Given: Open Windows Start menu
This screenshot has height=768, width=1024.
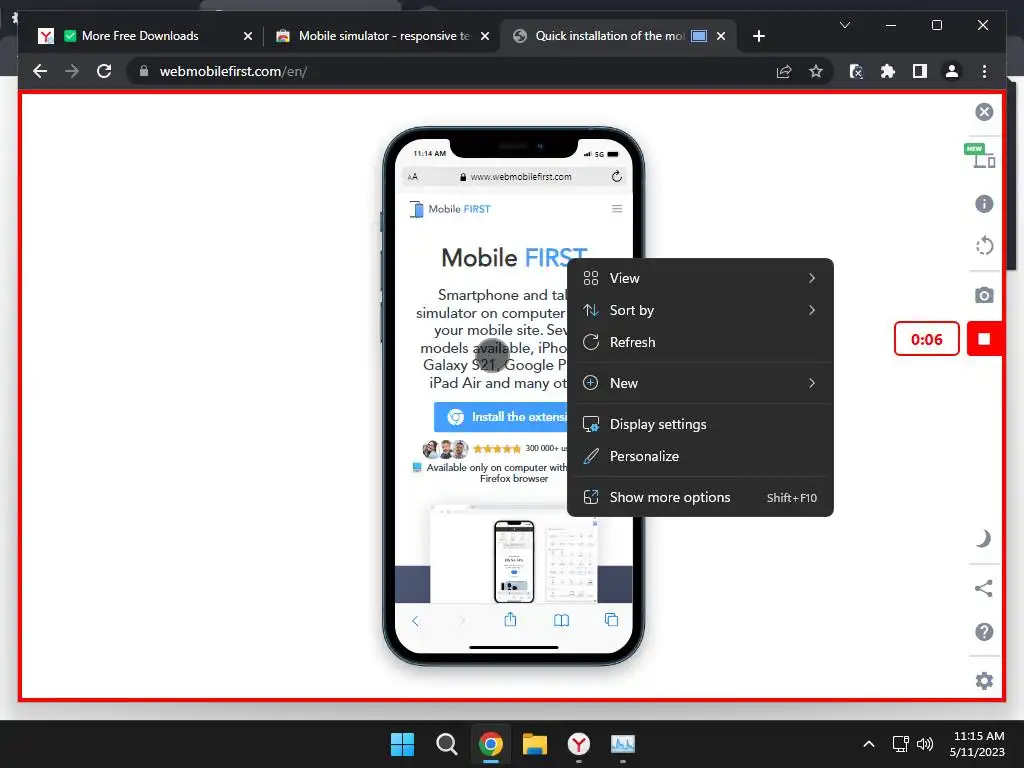Looking at the screenshot, I should [x=402, y=744].
